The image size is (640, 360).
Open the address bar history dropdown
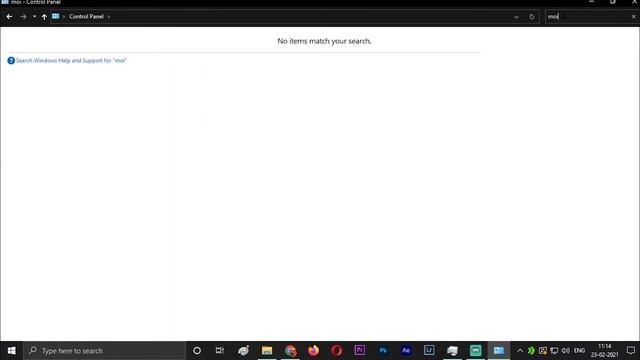[516, 17]
